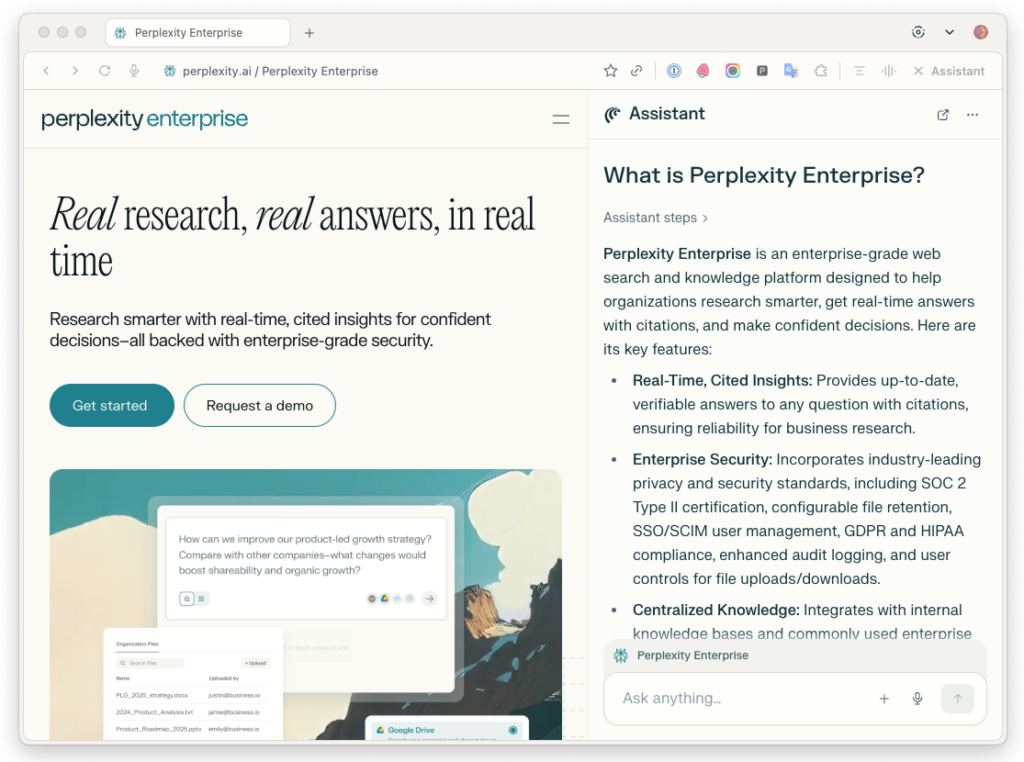1024x762 pixels.
Task: Open the Assistant in a new window
Action: pos(942,115)
